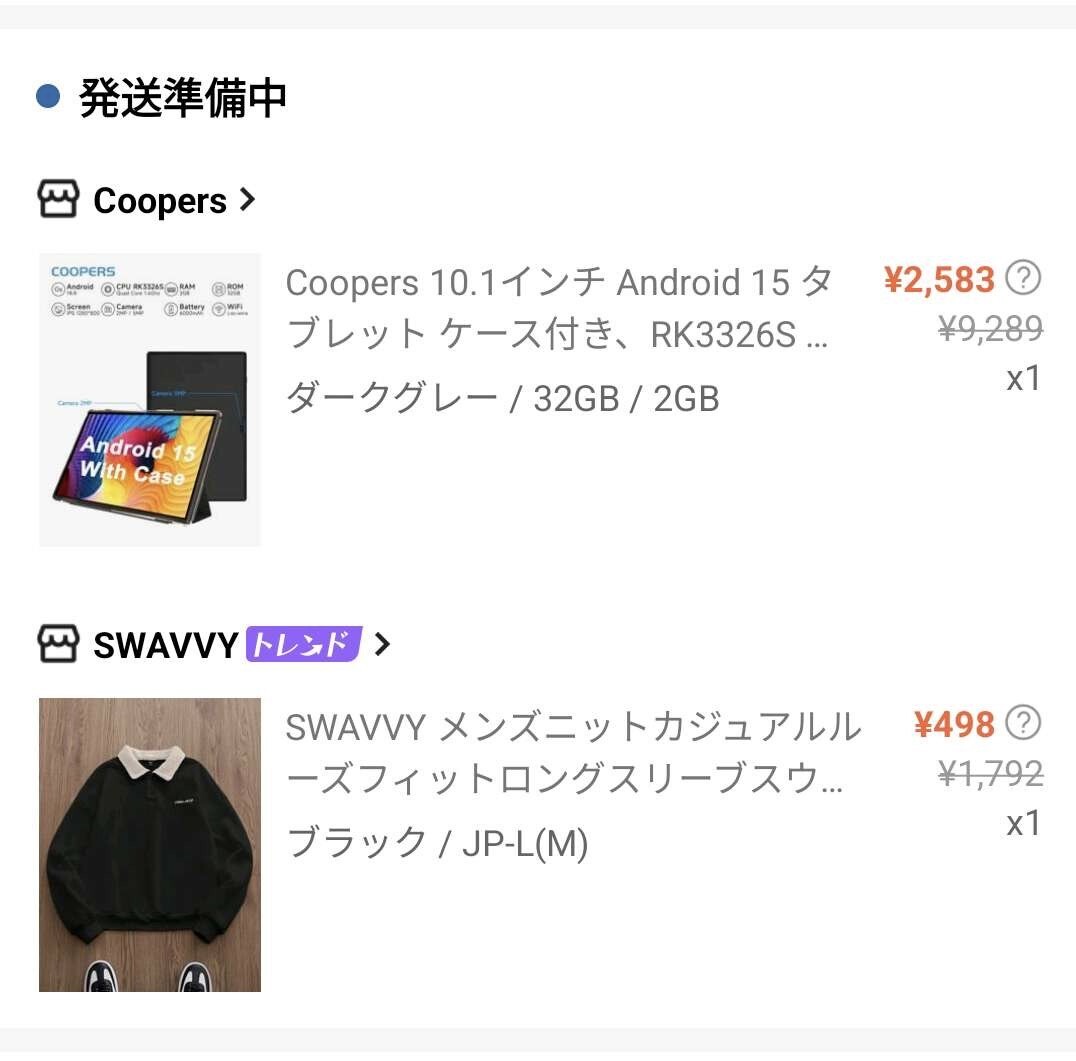This screenshot has width=1076, height=1061.
Task: Expand Coopers store chevron arrow
Action: pyautogui.click(x=247, y=200)
